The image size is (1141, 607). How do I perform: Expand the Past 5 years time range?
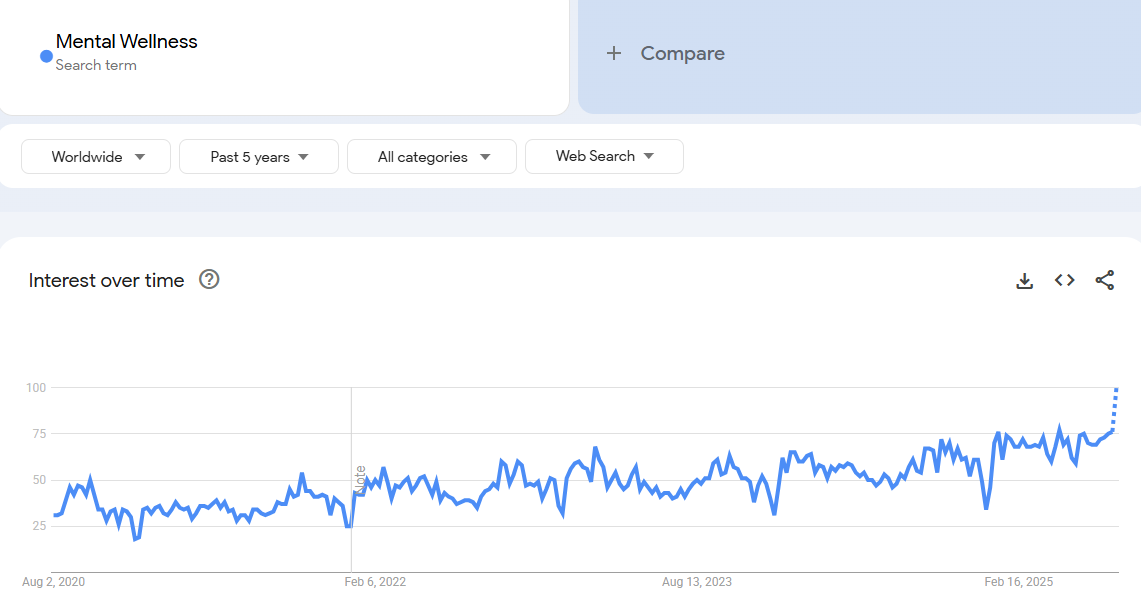(x=259, y=157)
